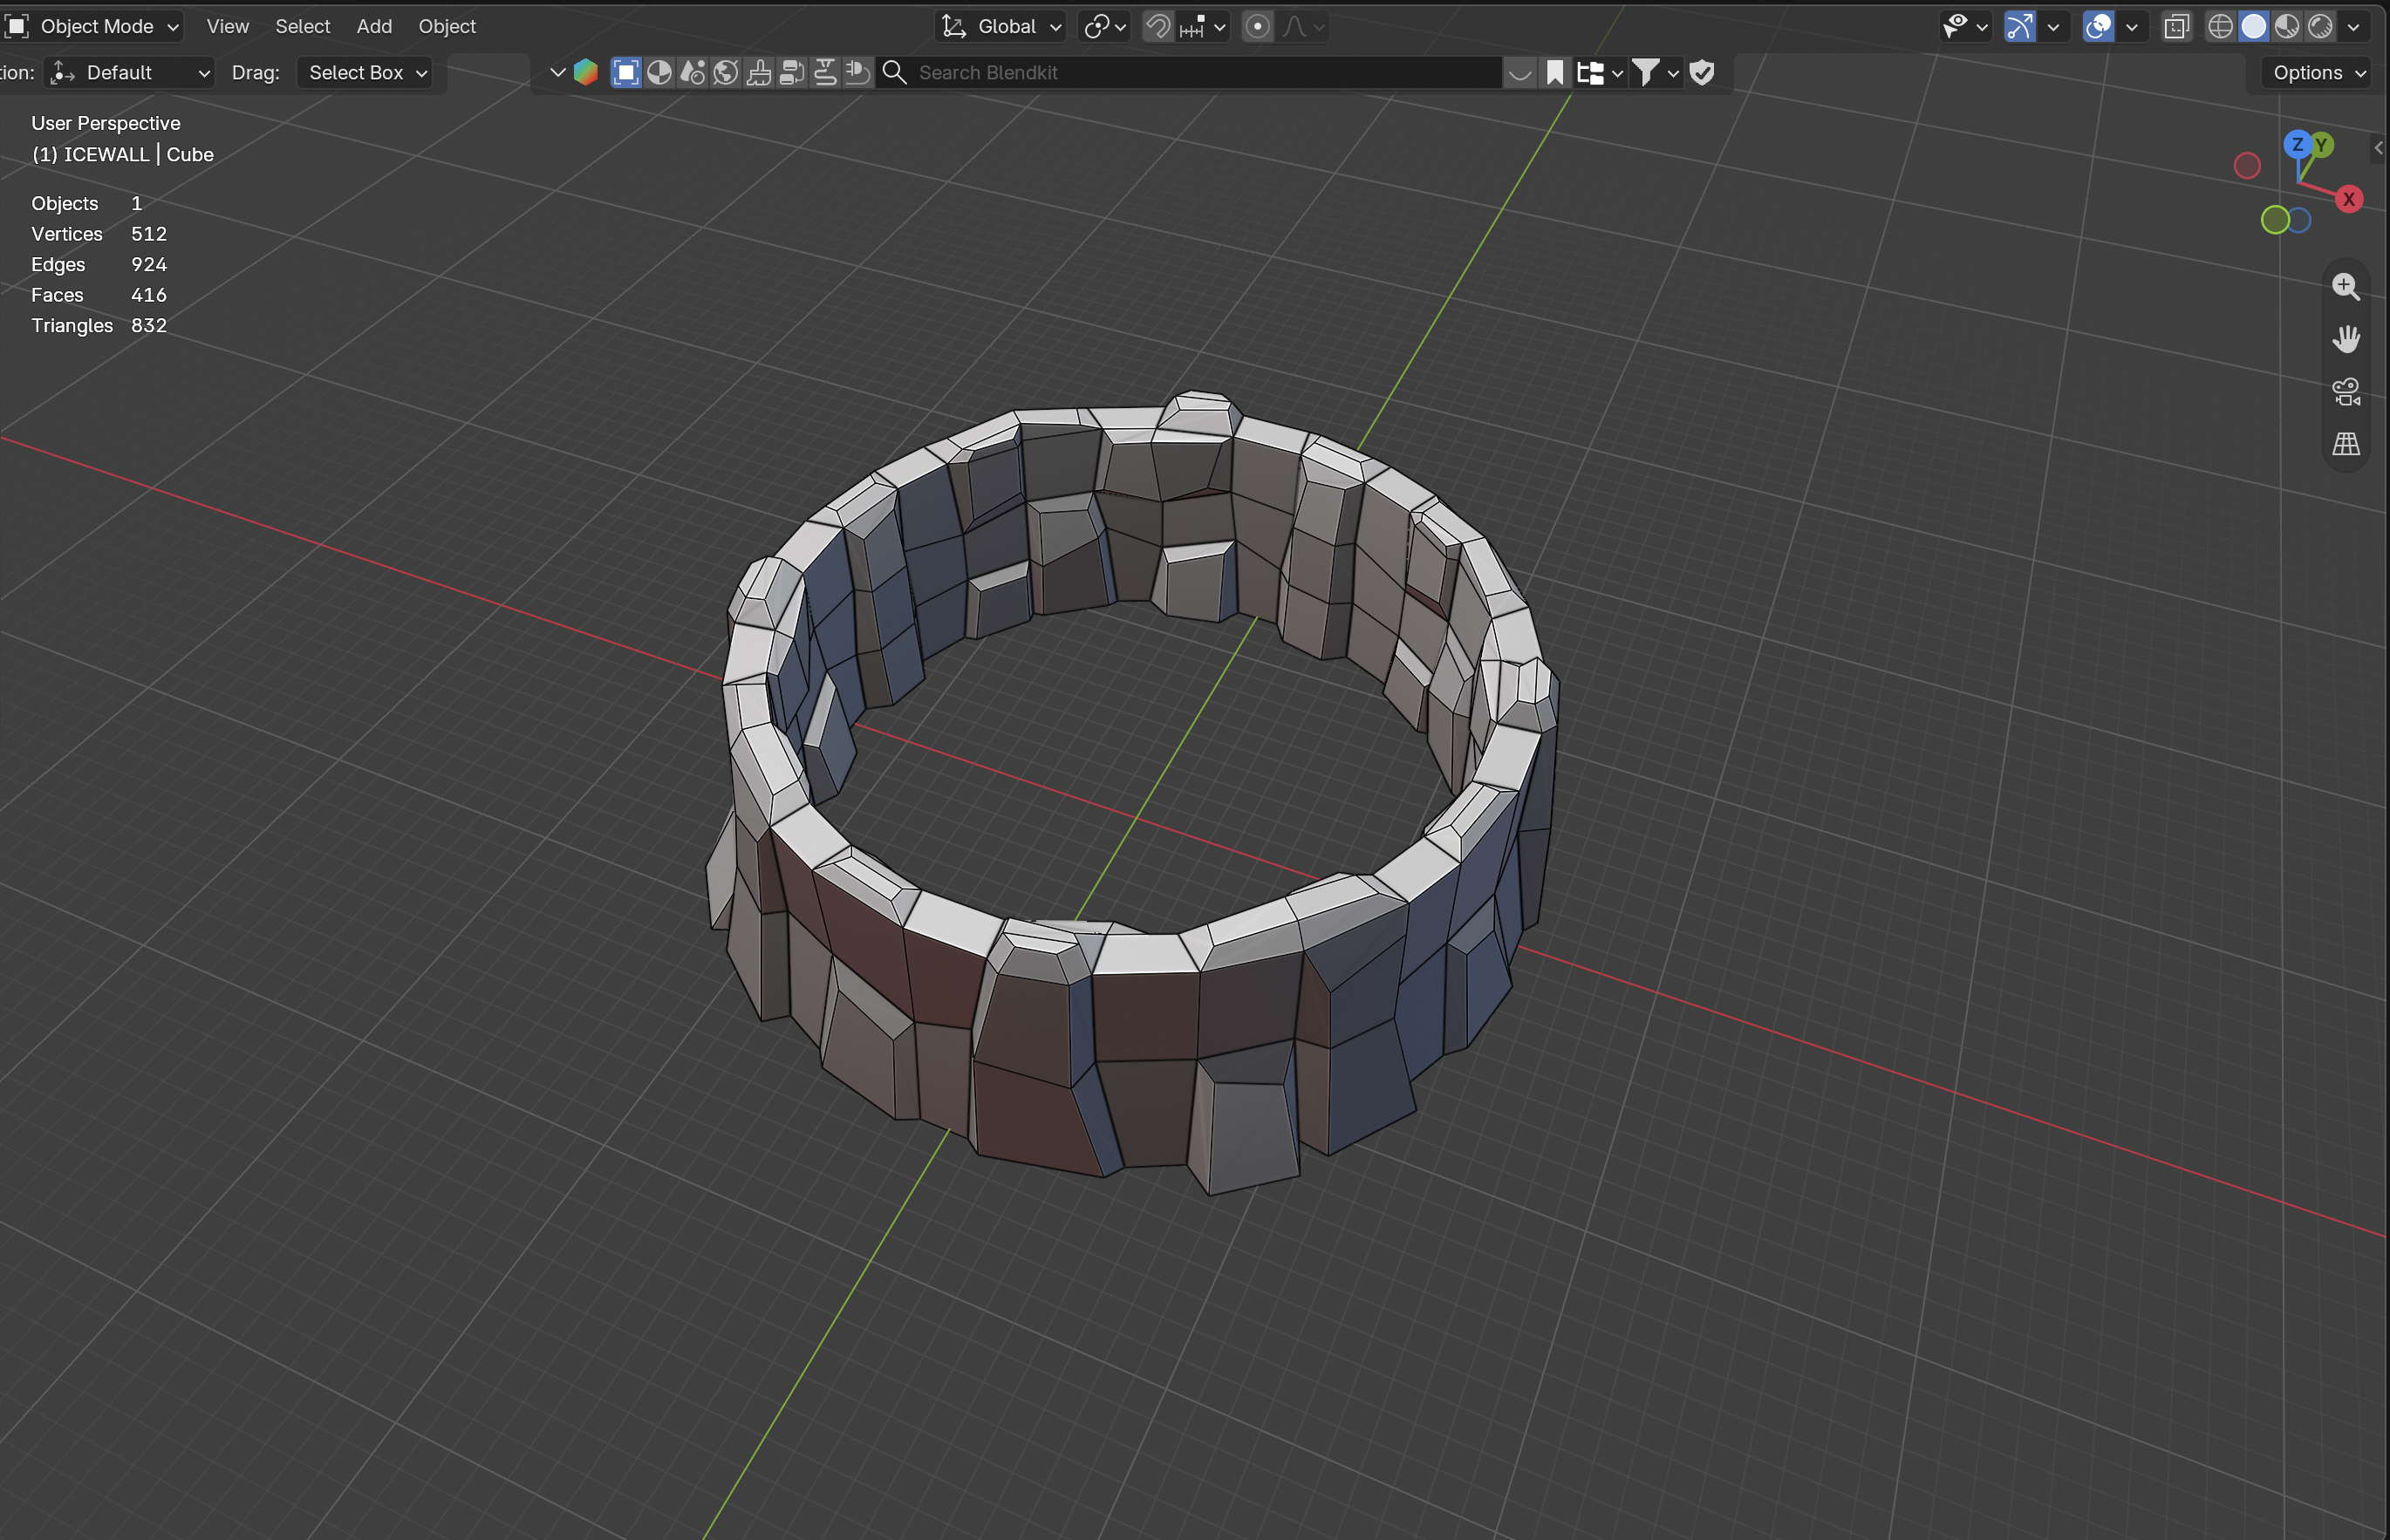Click the negative X axis gizmo circle
The image size is (2390, 1540).
coord(2247,165)
